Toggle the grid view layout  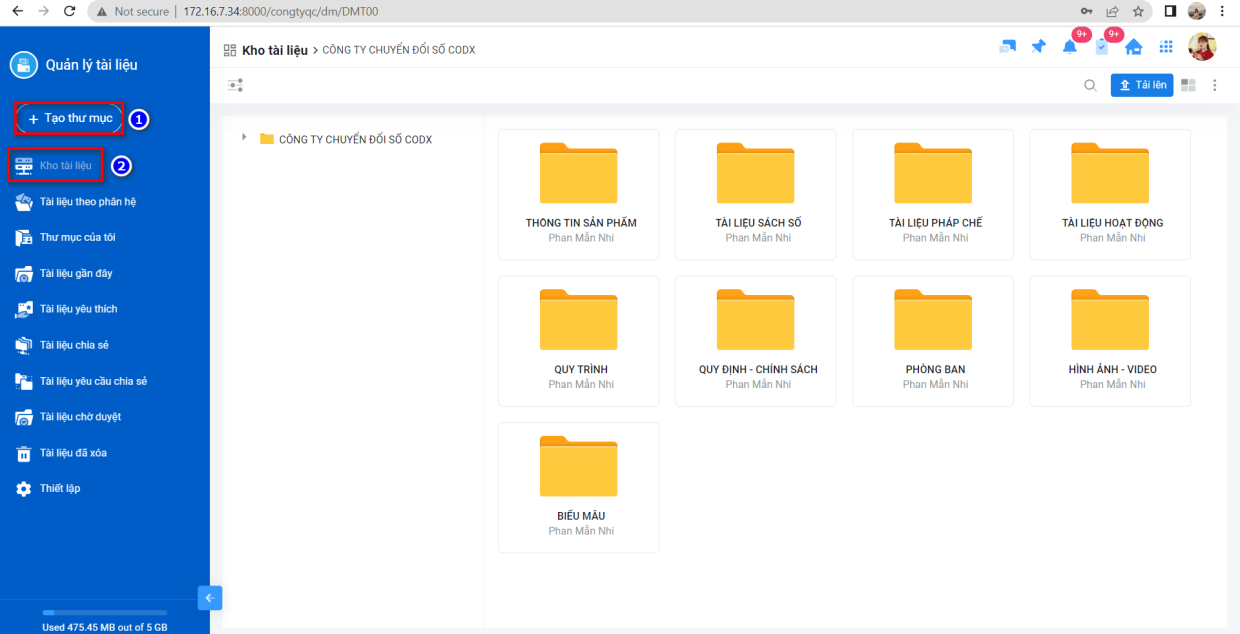tap(1188, 85)
